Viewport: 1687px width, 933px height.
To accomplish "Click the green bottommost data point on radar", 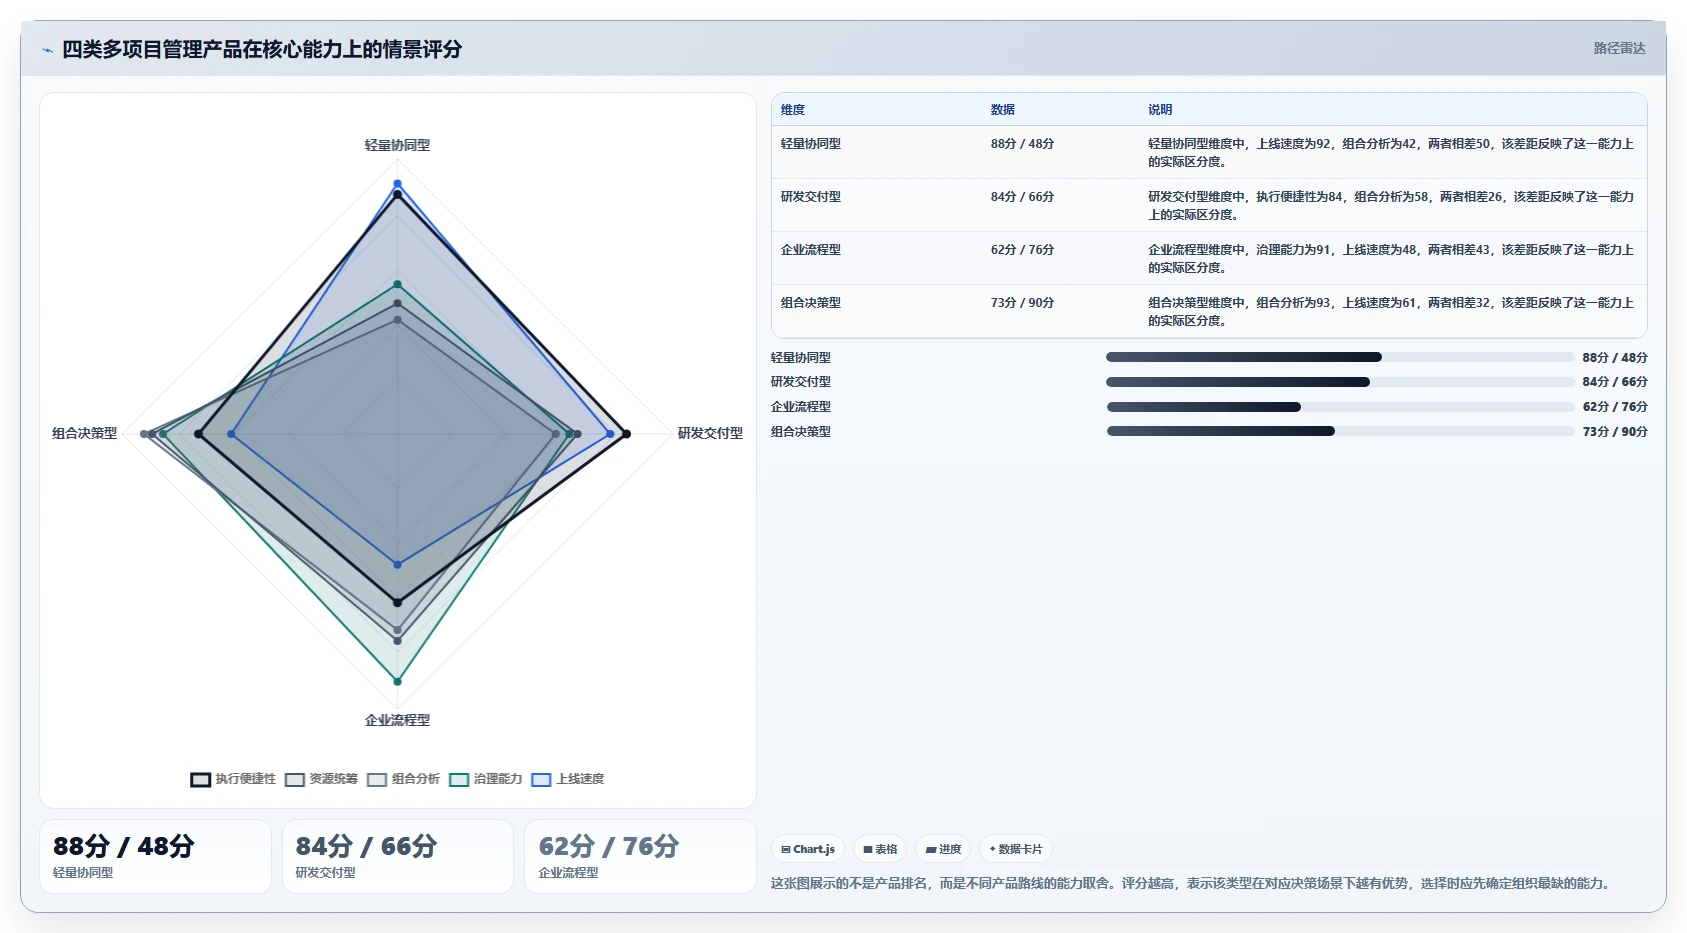I will click(397, 681).
